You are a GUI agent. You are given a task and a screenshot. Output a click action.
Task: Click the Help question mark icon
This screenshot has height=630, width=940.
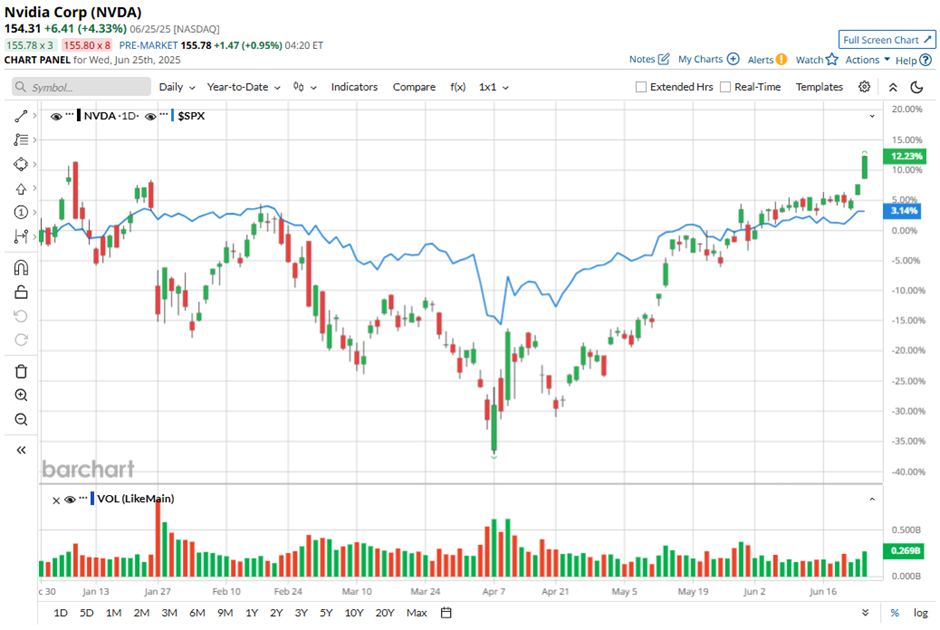click(x=926, y=60)
